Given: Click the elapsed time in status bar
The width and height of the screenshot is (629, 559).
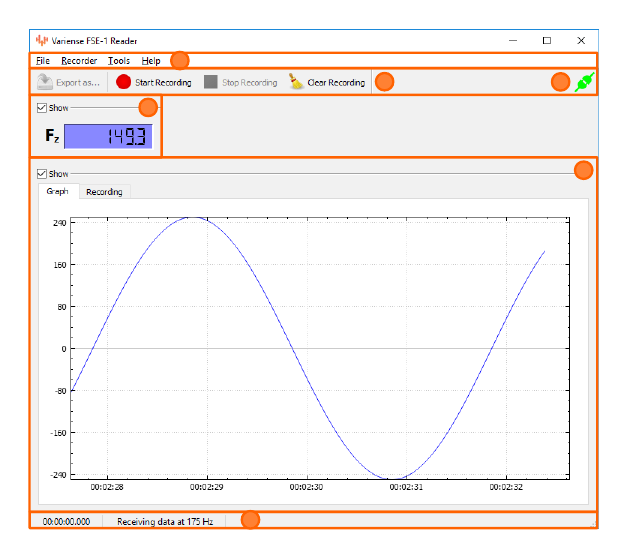Looking at the screenshot, I should (66, 521).
